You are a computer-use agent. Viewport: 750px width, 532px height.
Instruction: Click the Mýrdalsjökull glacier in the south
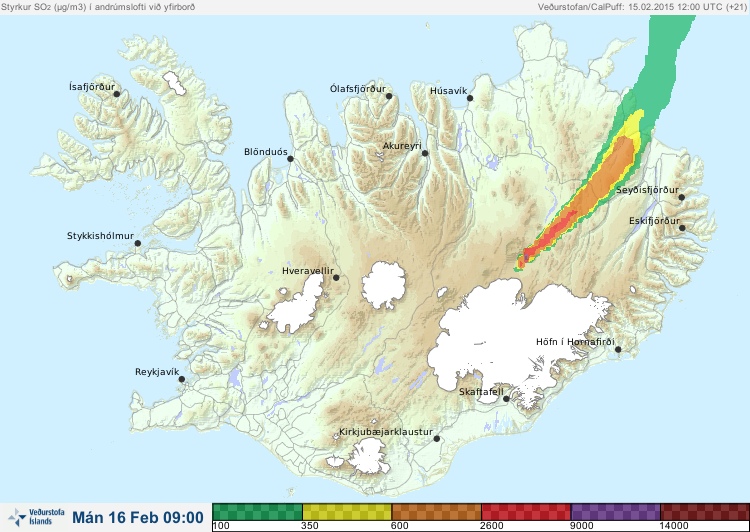pyautogui.click(x=367, y=456)
